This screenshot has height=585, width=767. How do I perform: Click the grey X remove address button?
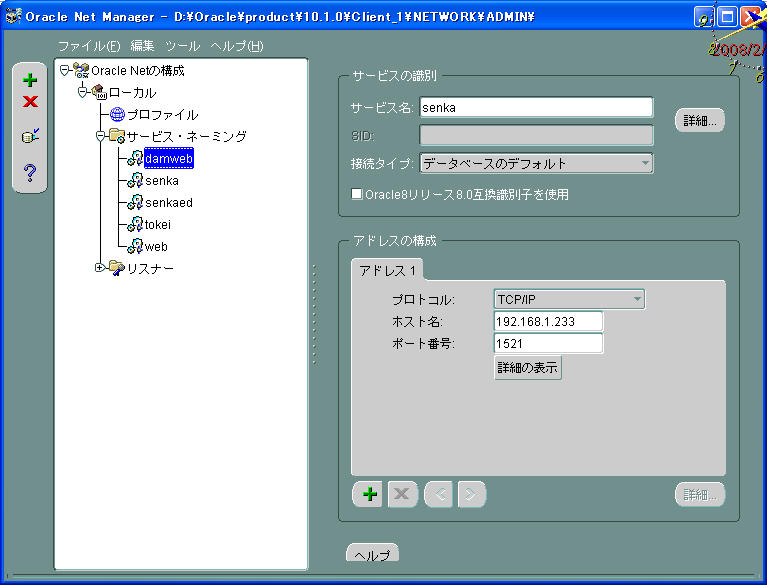[403, 494]
